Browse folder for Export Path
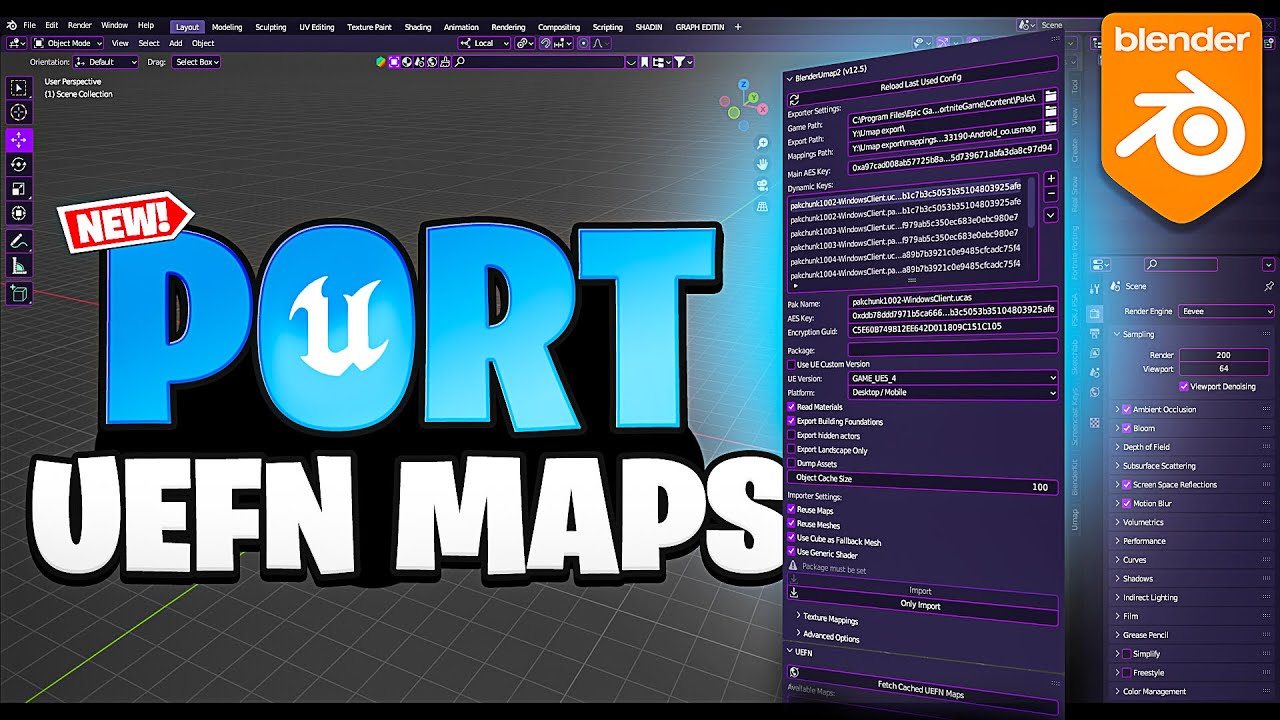This screenshot has height=720, width=1280. click(x=1050, y=112)
